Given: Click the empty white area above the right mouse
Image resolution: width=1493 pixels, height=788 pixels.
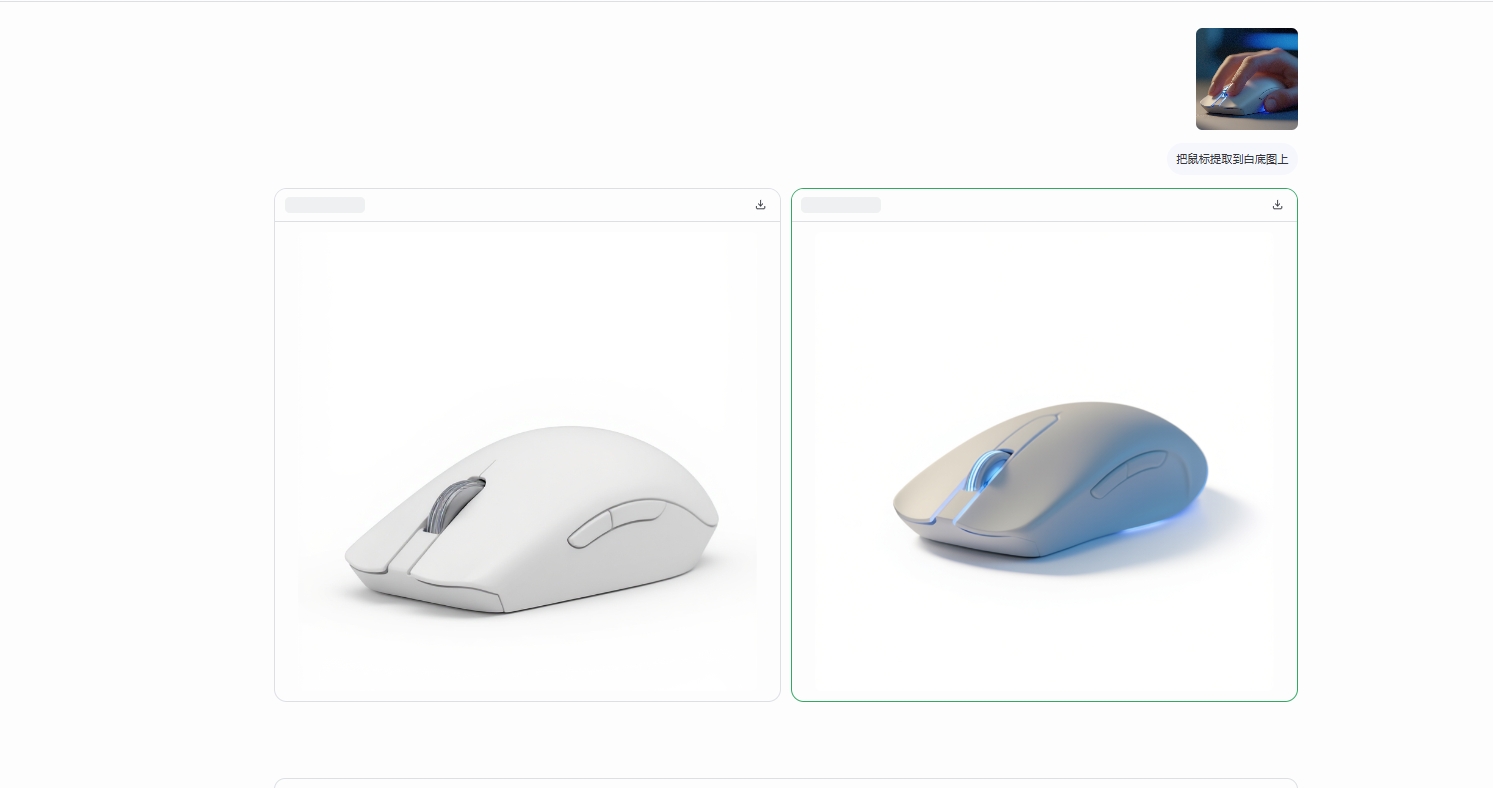Looking at the screenshot, I should 1044,310.
